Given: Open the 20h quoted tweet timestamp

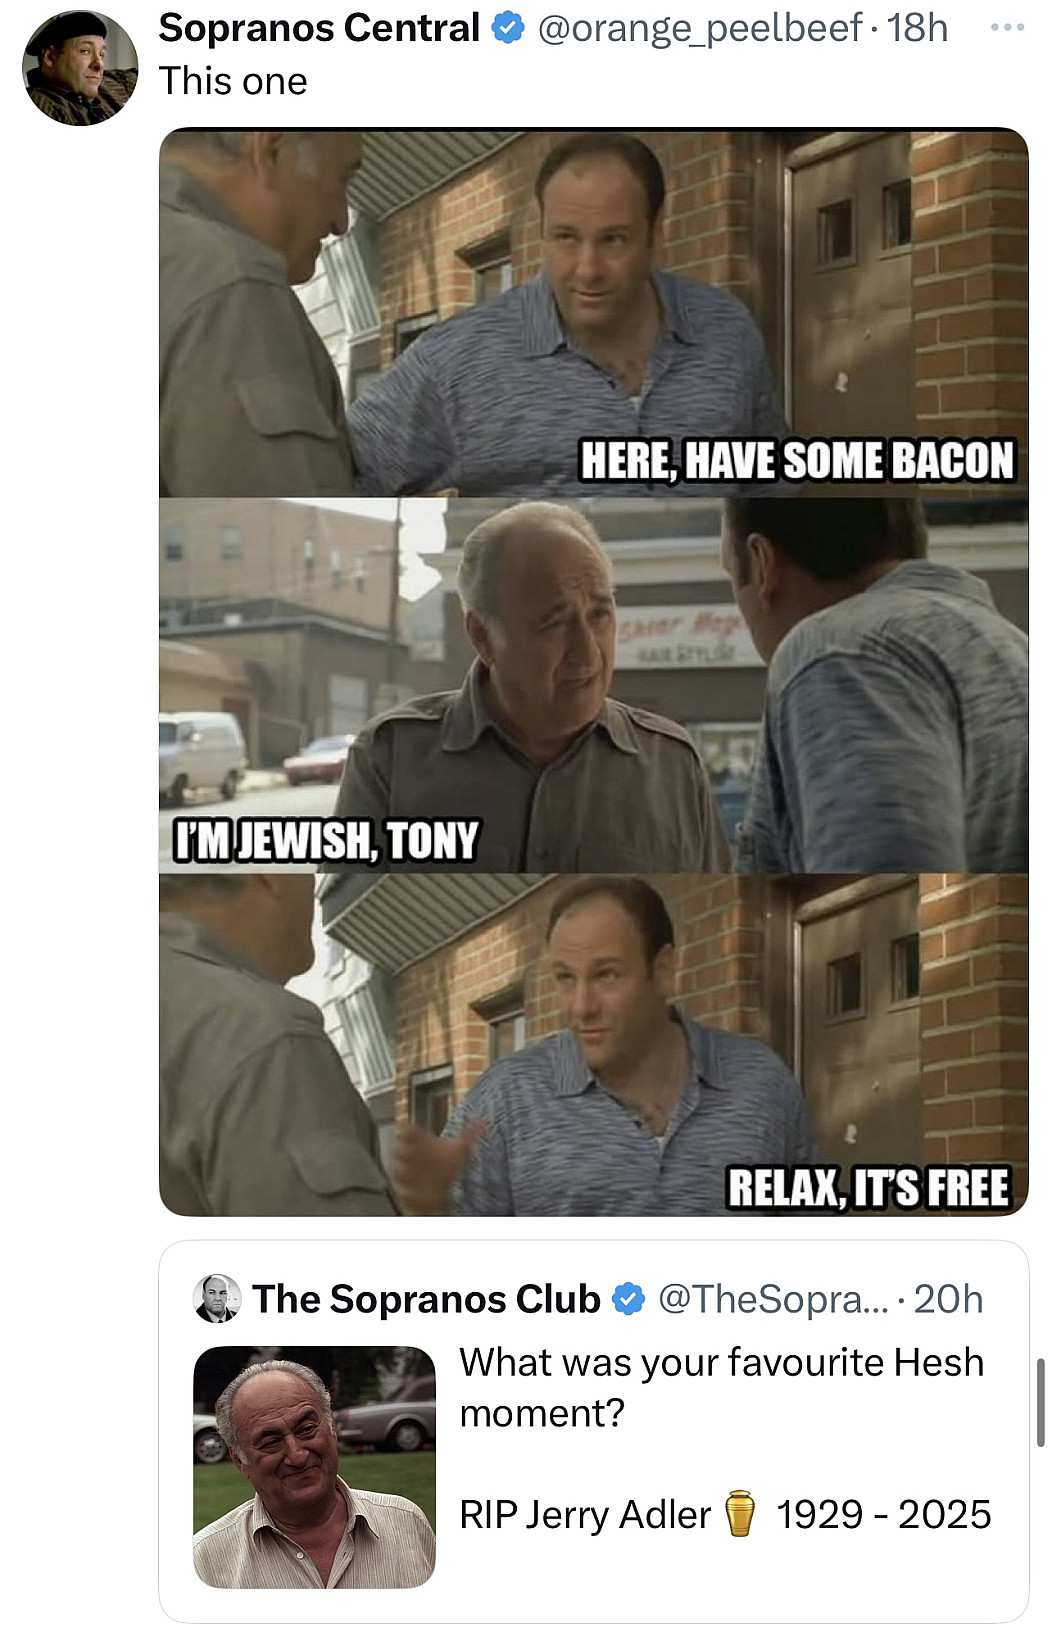Looking at the screenshot, I should (948, 1299).
